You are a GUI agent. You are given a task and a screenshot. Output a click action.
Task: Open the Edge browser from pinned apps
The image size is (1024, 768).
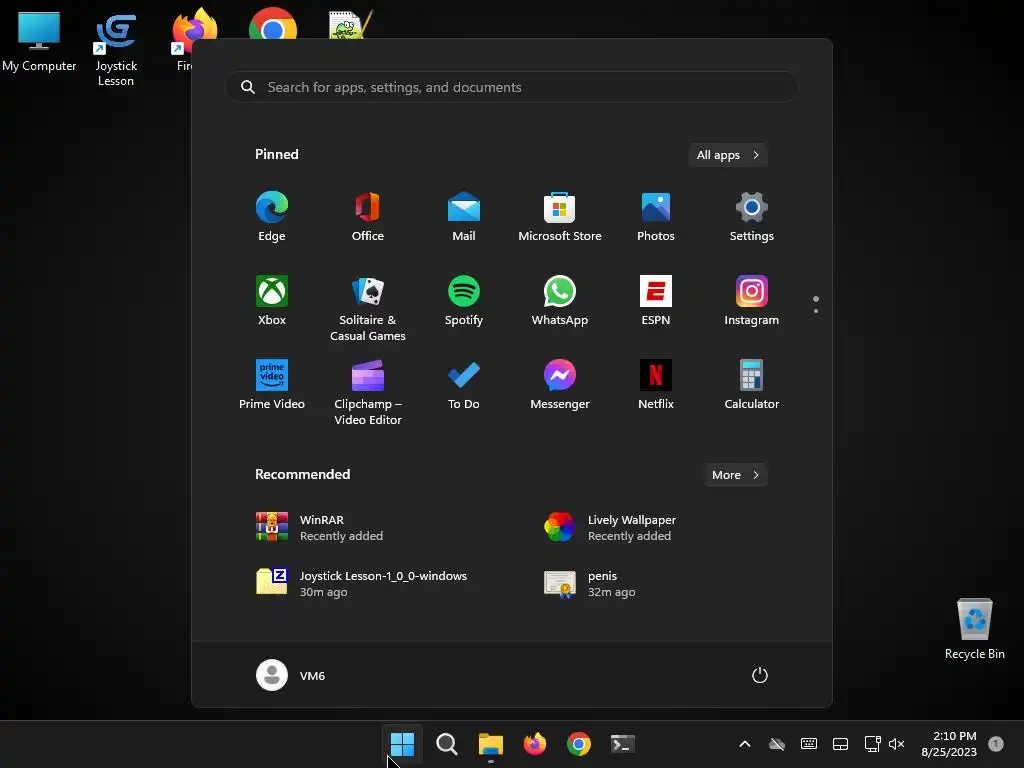272,217
